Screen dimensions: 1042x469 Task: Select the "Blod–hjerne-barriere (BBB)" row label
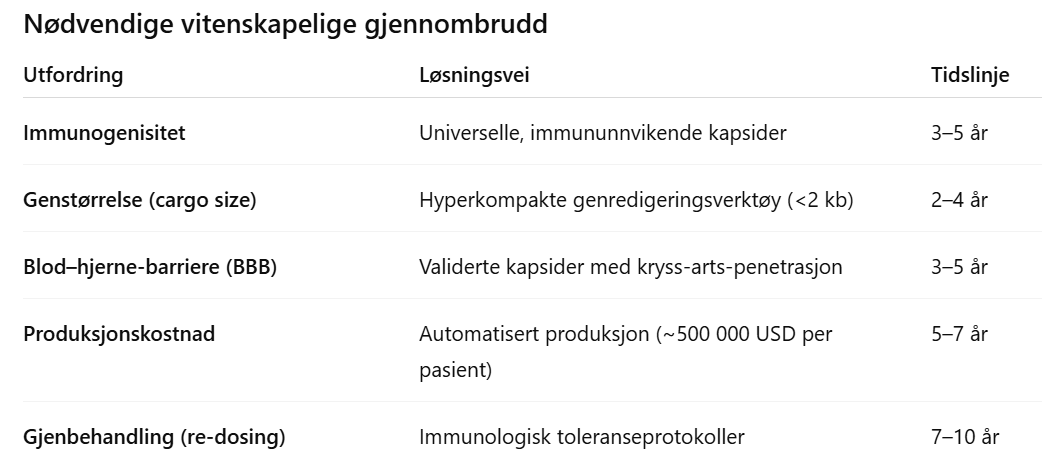click(x=150, y=267)
